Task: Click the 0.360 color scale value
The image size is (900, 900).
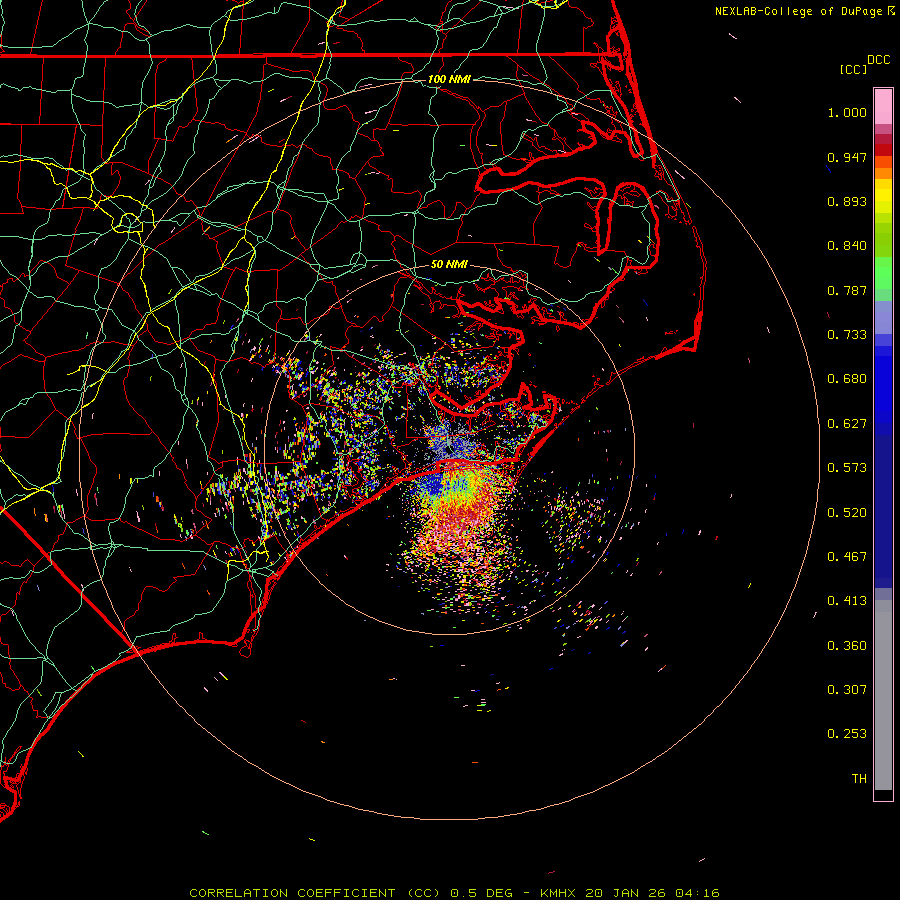Action: pos(847,646)
